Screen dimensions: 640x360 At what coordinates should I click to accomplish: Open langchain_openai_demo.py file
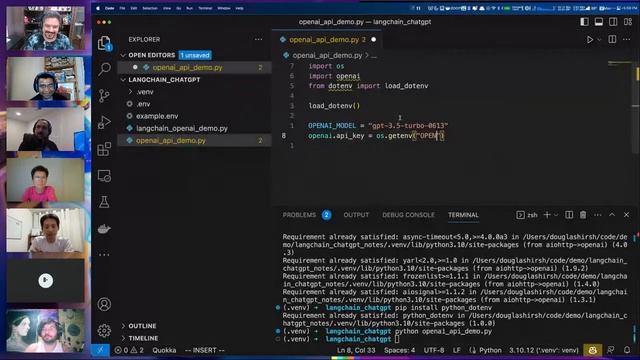point(182,128)
